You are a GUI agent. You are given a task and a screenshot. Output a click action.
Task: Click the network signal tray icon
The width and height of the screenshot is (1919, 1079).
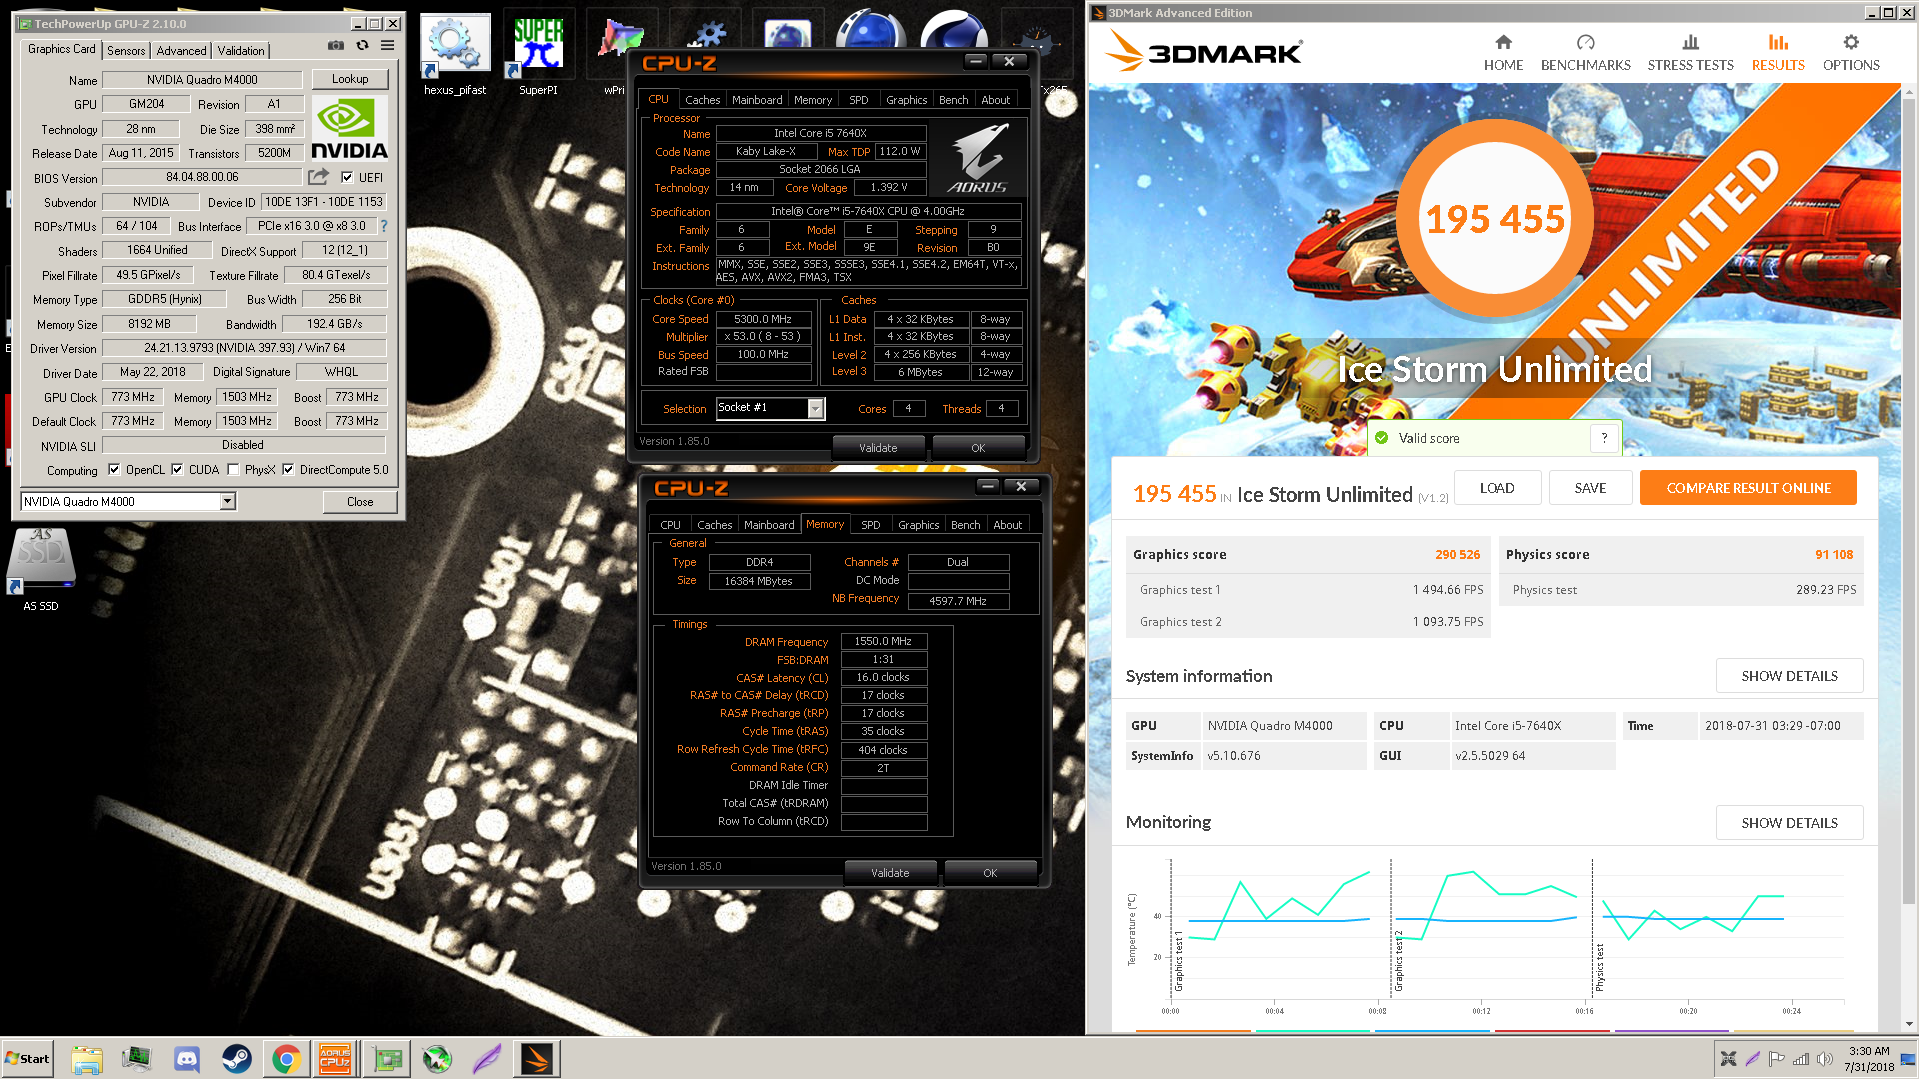1801,1059
